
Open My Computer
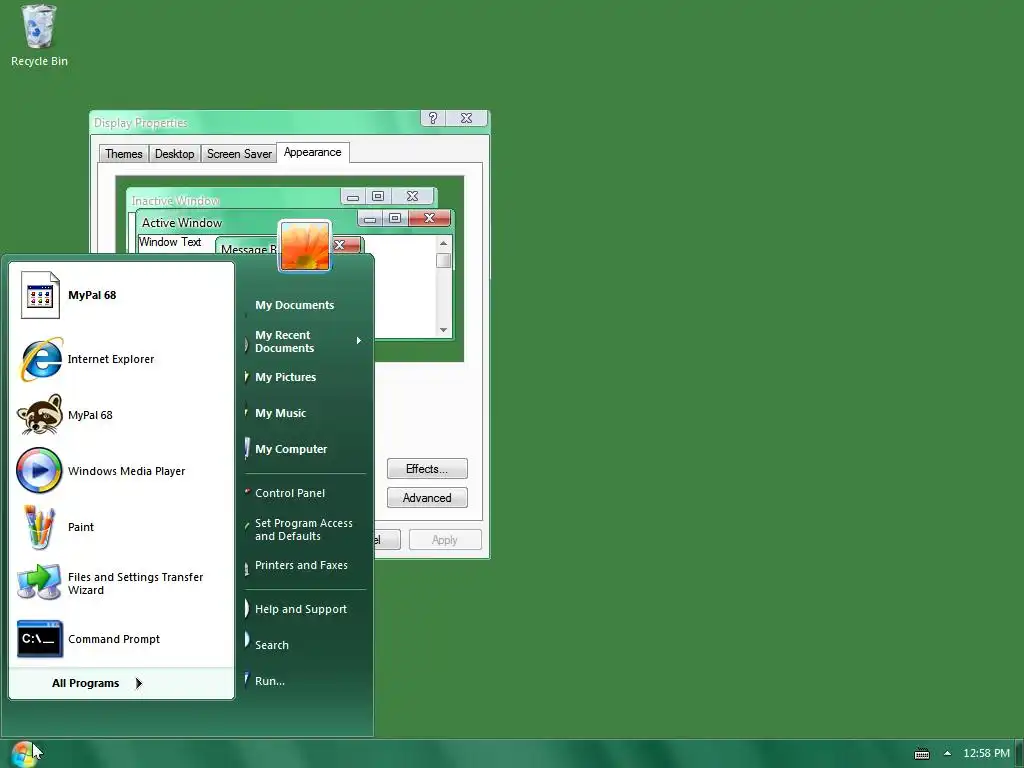pyautogui.click(x=305, y=449)
